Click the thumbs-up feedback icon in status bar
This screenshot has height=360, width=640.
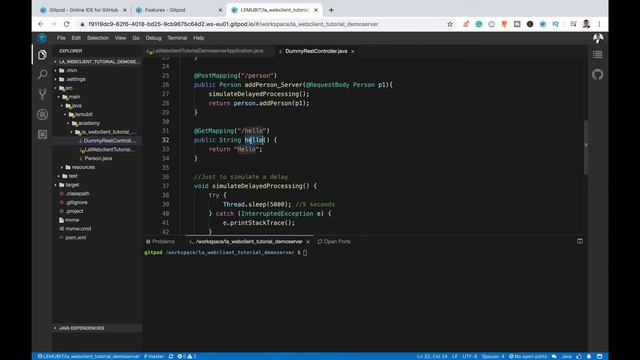[579, 356]
